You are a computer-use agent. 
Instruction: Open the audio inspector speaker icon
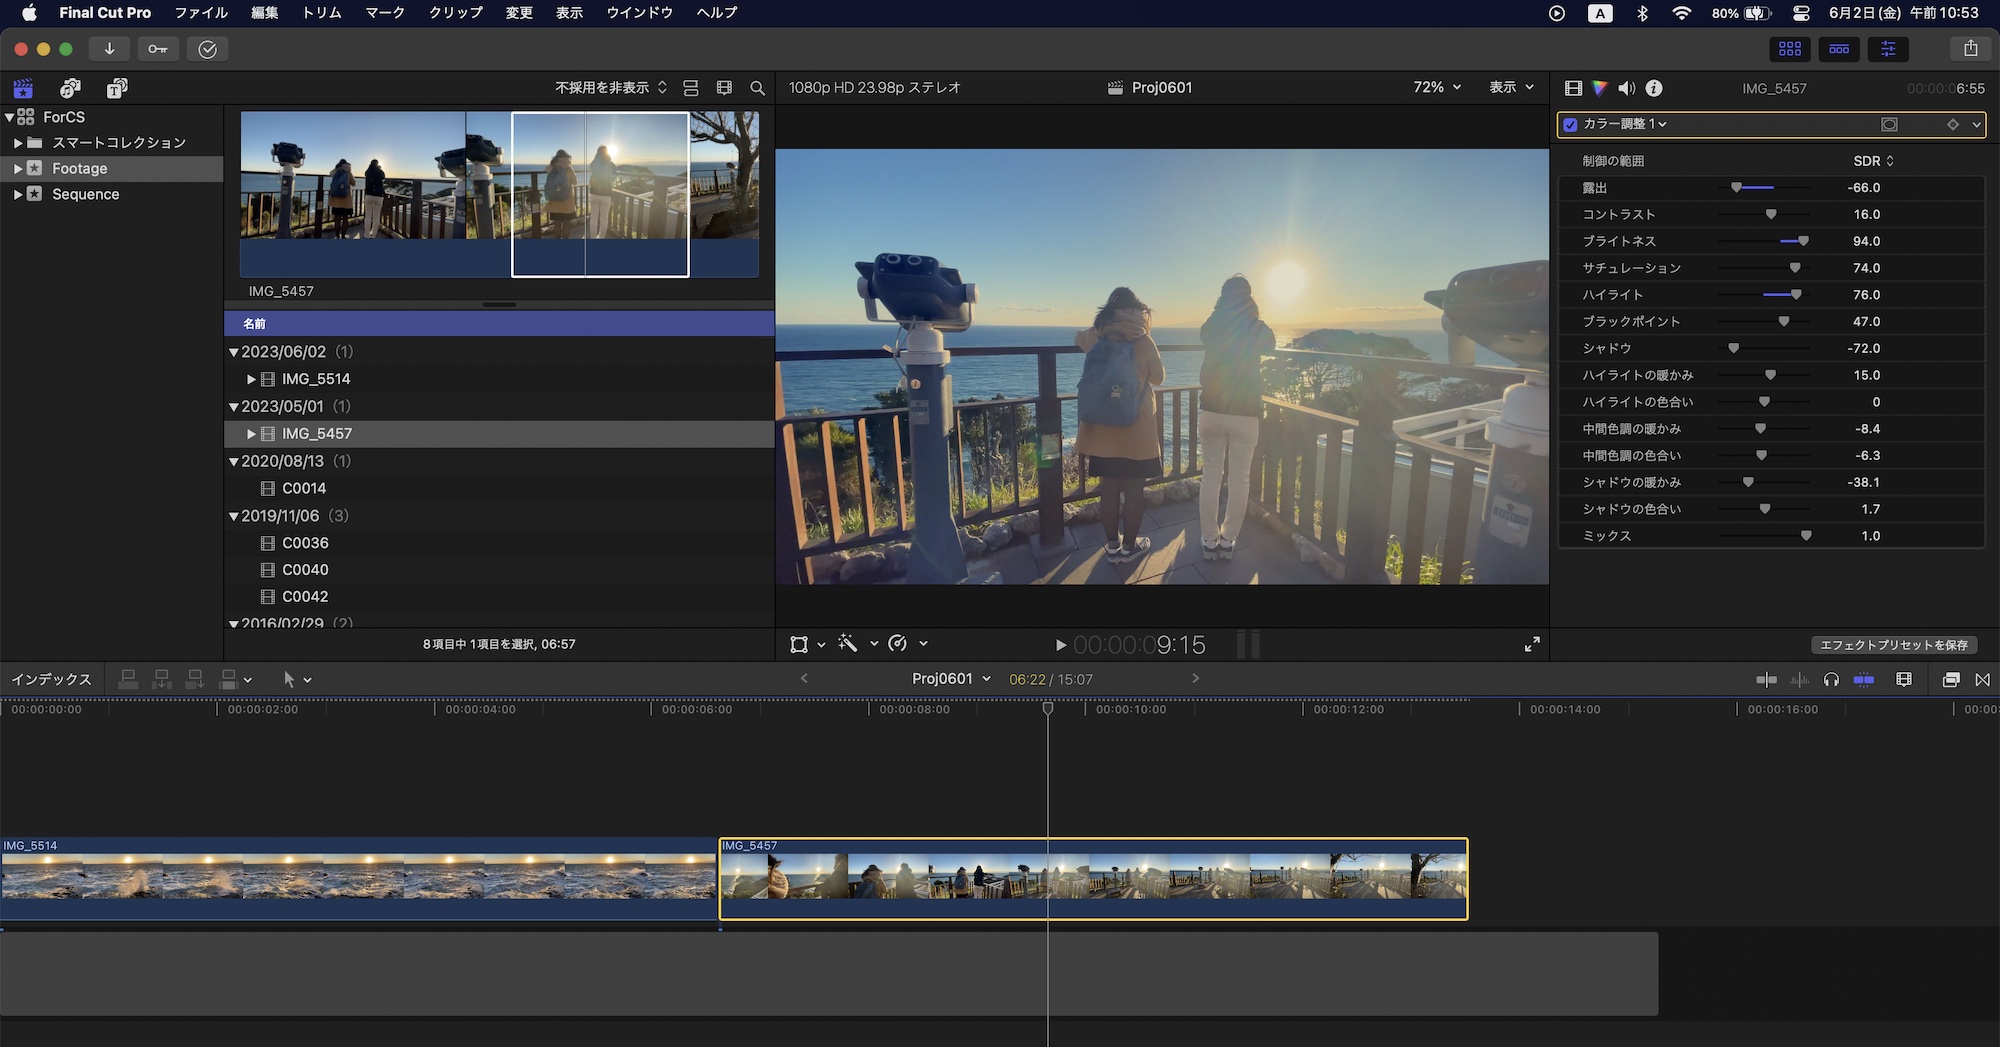click(x=1627, y=88)
